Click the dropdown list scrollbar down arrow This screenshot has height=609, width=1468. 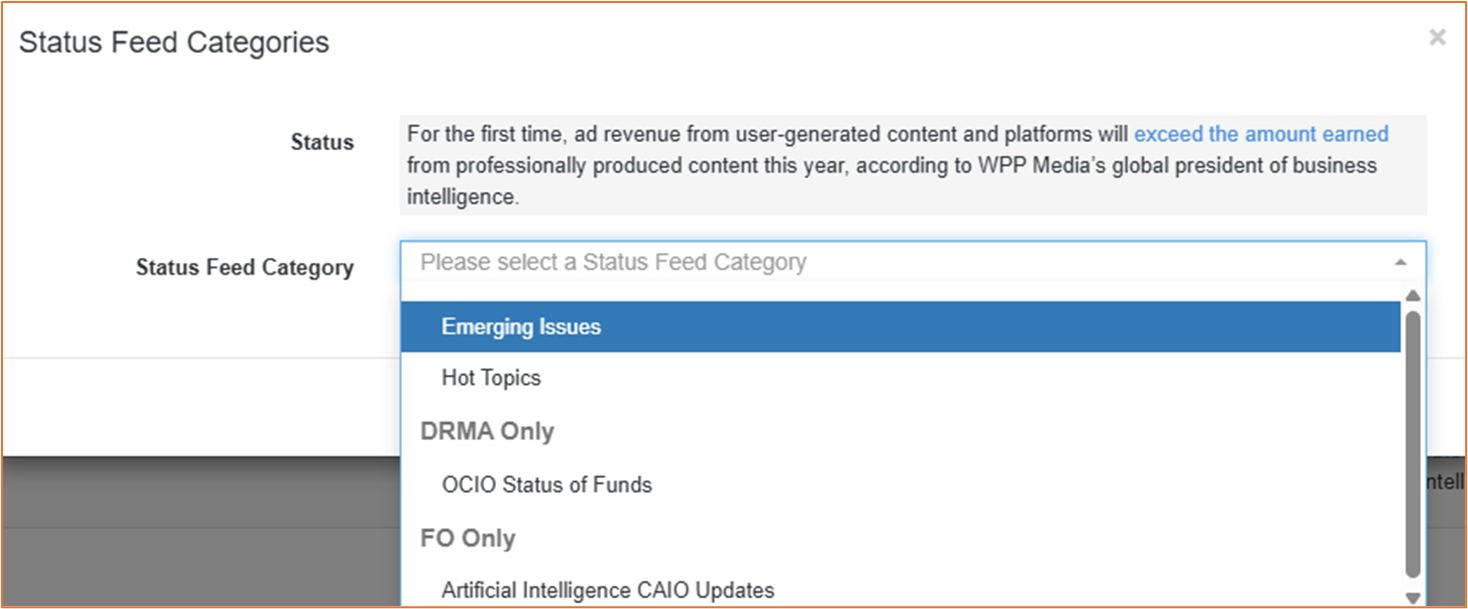(x=1413, y=598)
